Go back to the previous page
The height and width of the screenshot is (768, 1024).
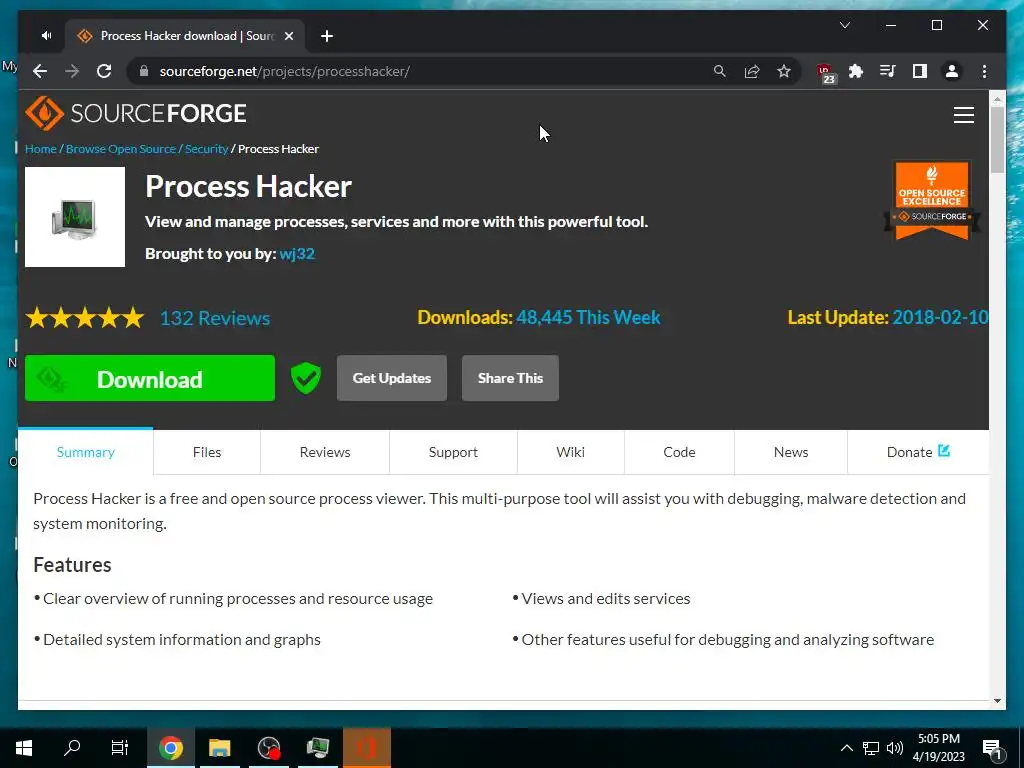pyautogui.click(x=40, y=71)
